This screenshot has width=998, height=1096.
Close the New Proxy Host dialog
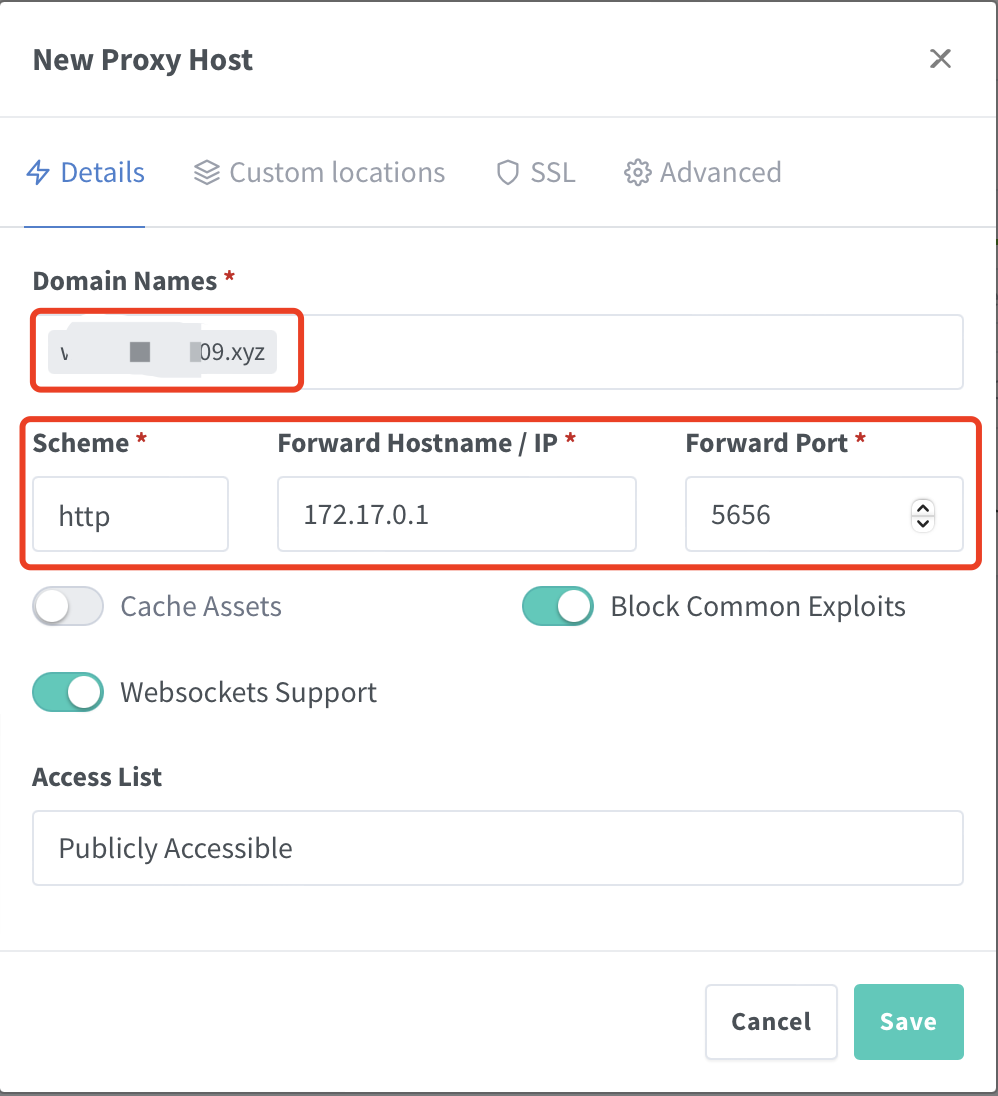pyautogui.click(x=941, y=59)
